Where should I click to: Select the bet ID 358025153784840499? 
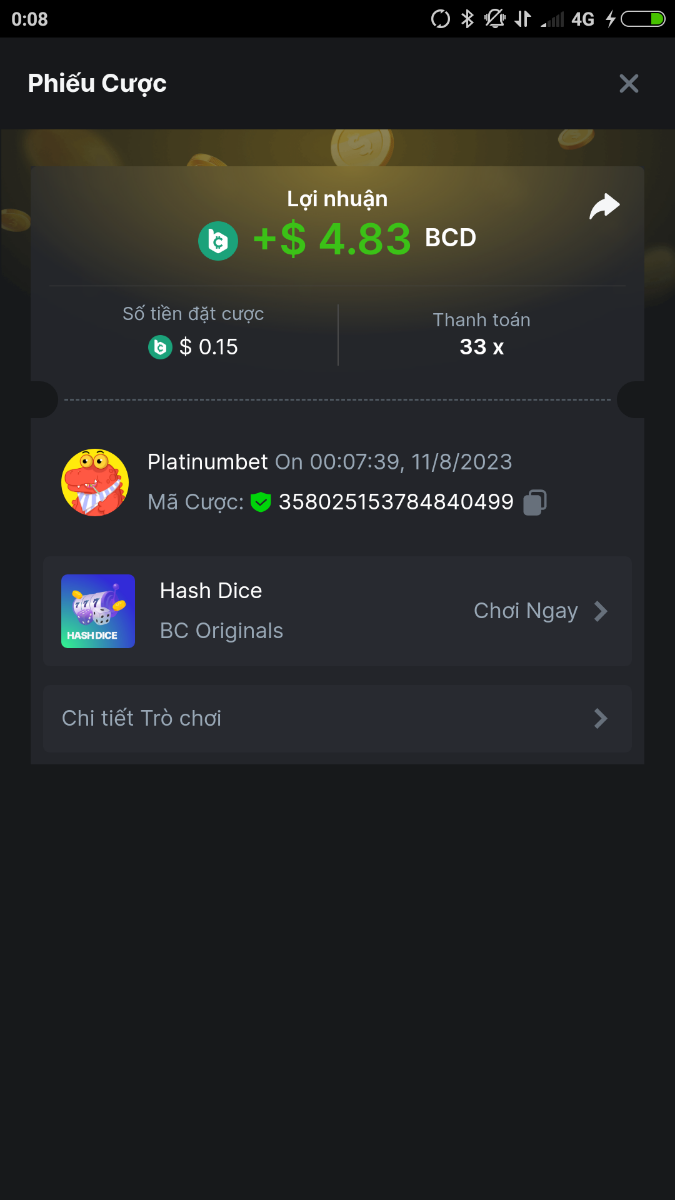click(x=396, y=502)
